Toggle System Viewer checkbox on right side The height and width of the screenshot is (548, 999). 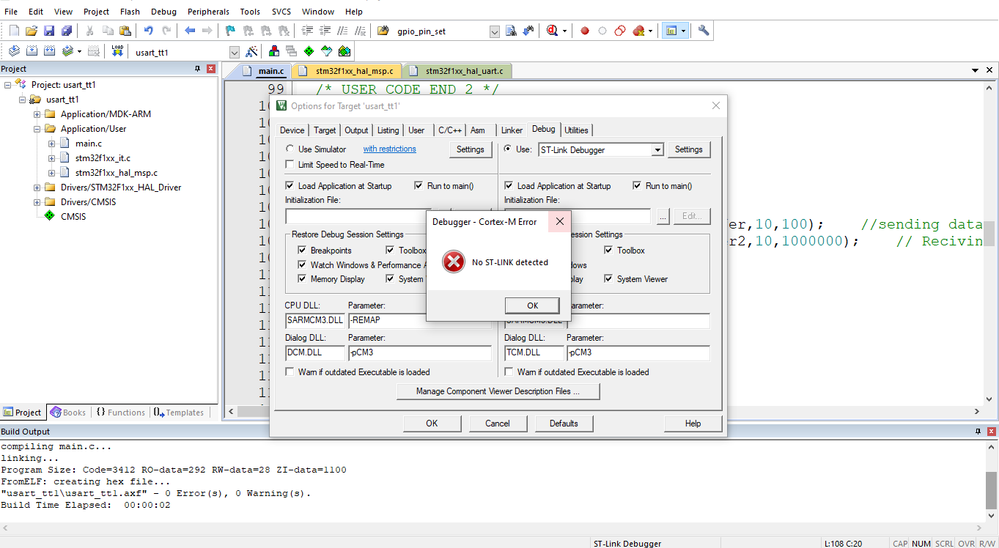click(608, 279)
